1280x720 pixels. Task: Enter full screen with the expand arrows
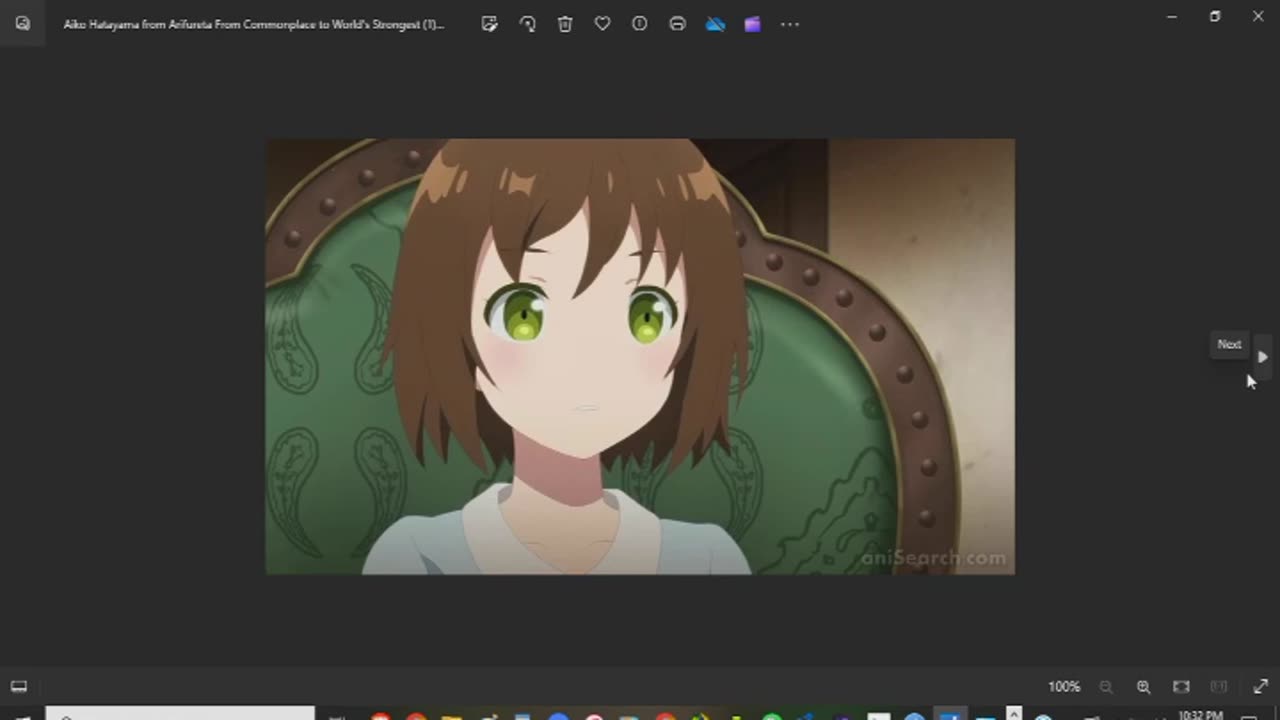click(1260, 687)
